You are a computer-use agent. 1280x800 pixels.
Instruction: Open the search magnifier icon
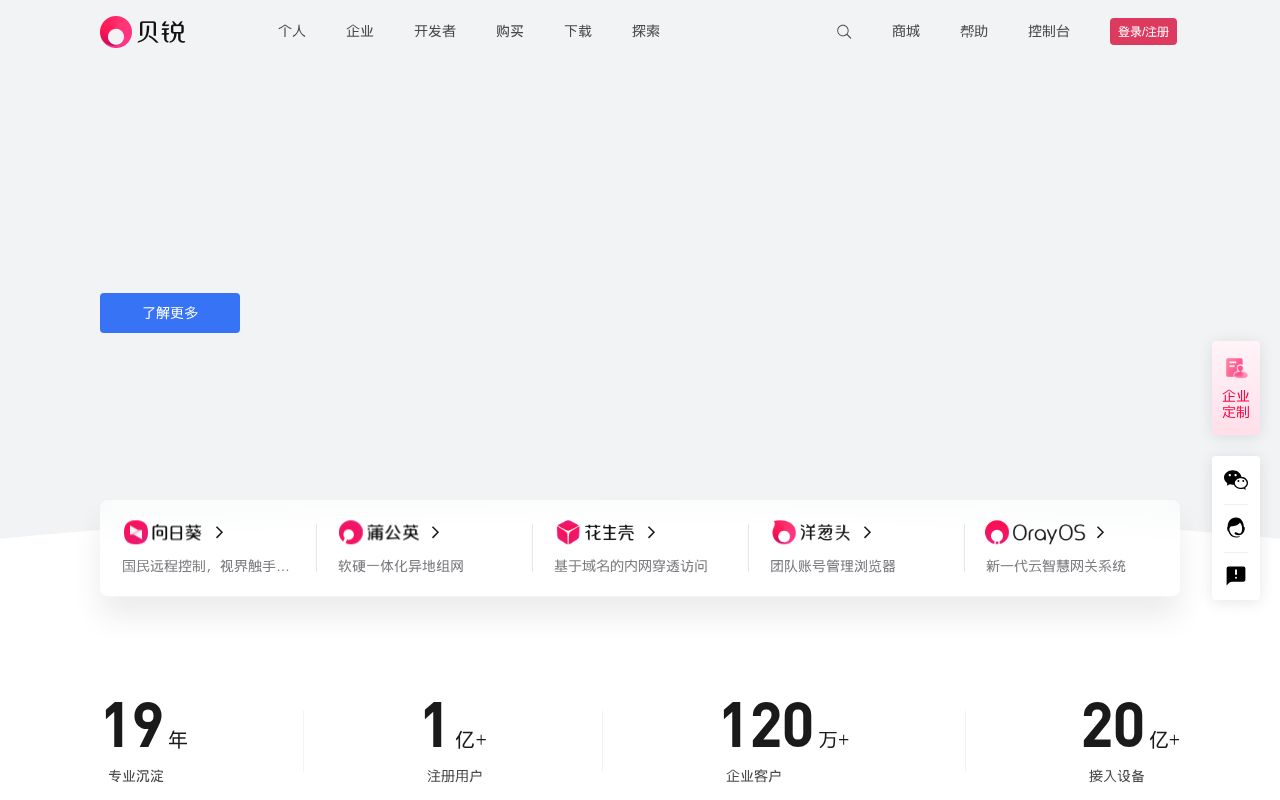point(844,32)
